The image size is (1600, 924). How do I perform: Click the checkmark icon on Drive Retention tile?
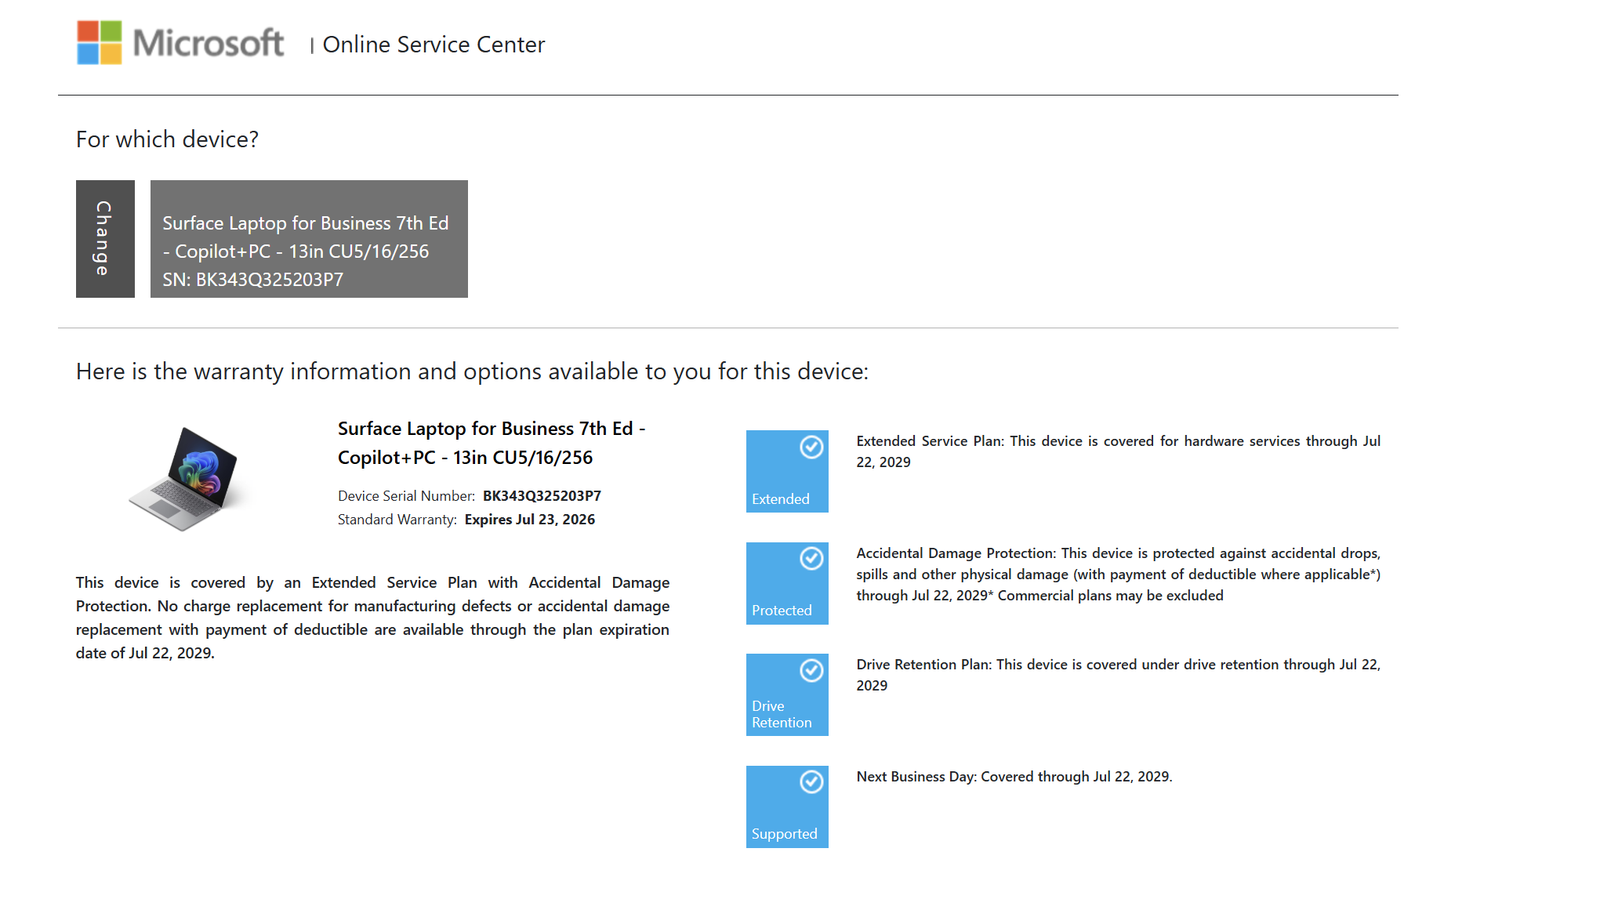pos(811,670)
